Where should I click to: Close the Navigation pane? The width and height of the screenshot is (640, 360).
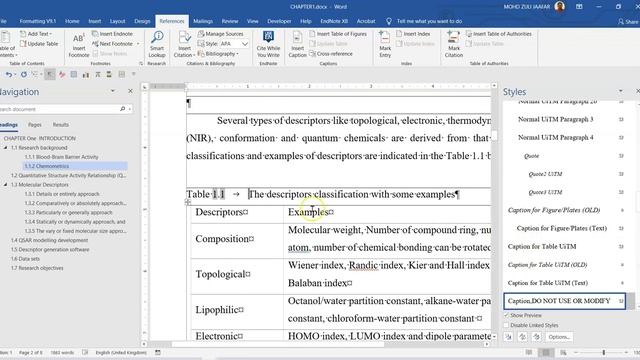[130, 91]
